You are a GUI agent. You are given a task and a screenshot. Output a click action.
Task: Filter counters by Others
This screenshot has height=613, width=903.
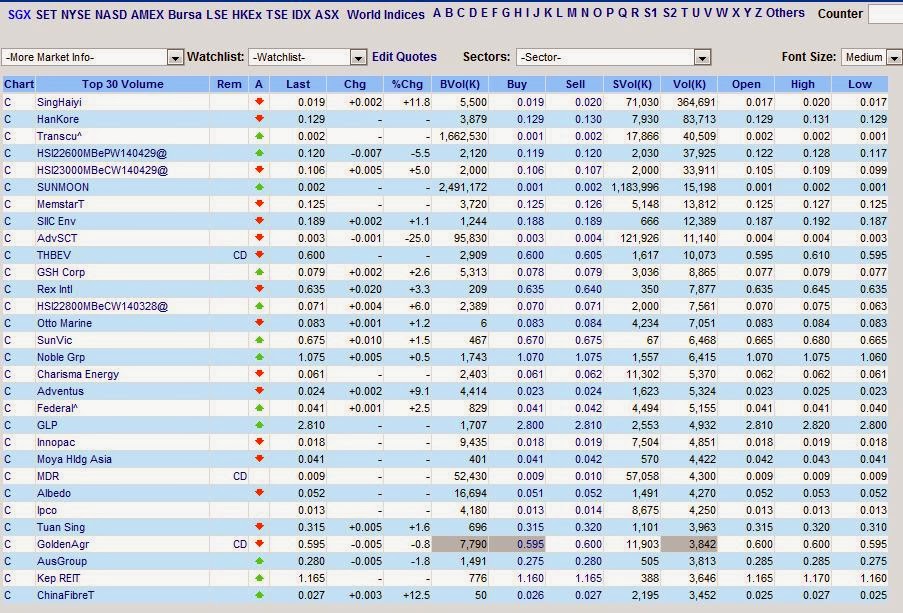785,13
